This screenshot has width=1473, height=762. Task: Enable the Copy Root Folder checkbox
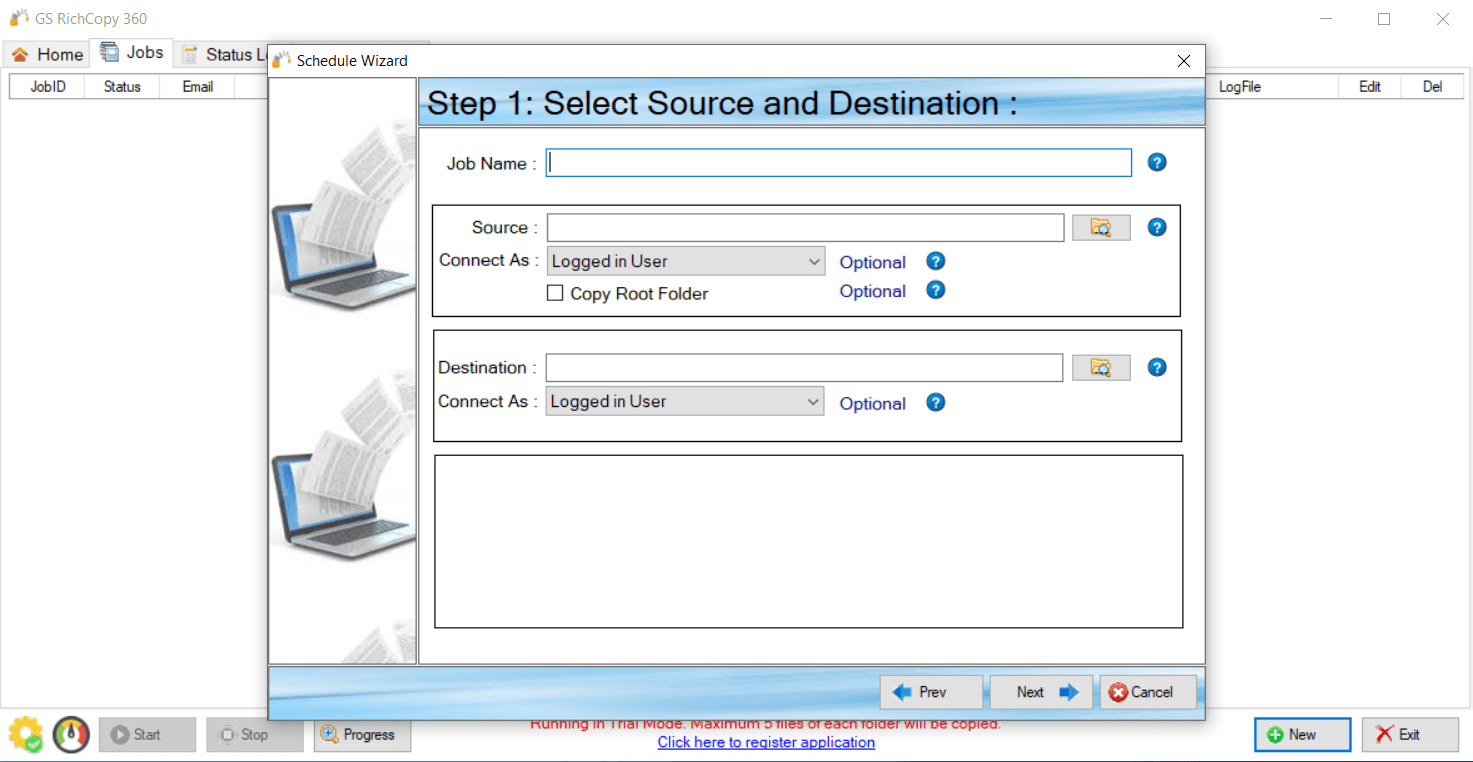click(555, 293)
